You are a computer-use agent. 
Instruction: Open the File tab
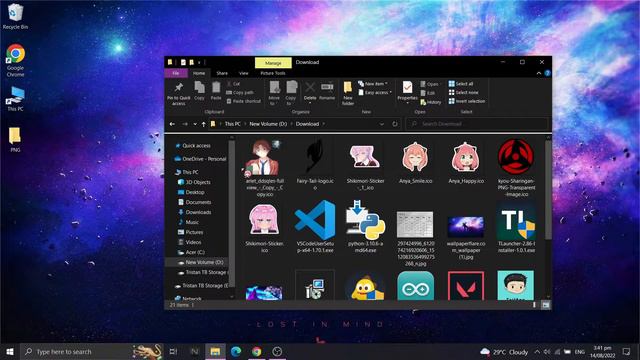pyautogui.click(x=176, y=73)
